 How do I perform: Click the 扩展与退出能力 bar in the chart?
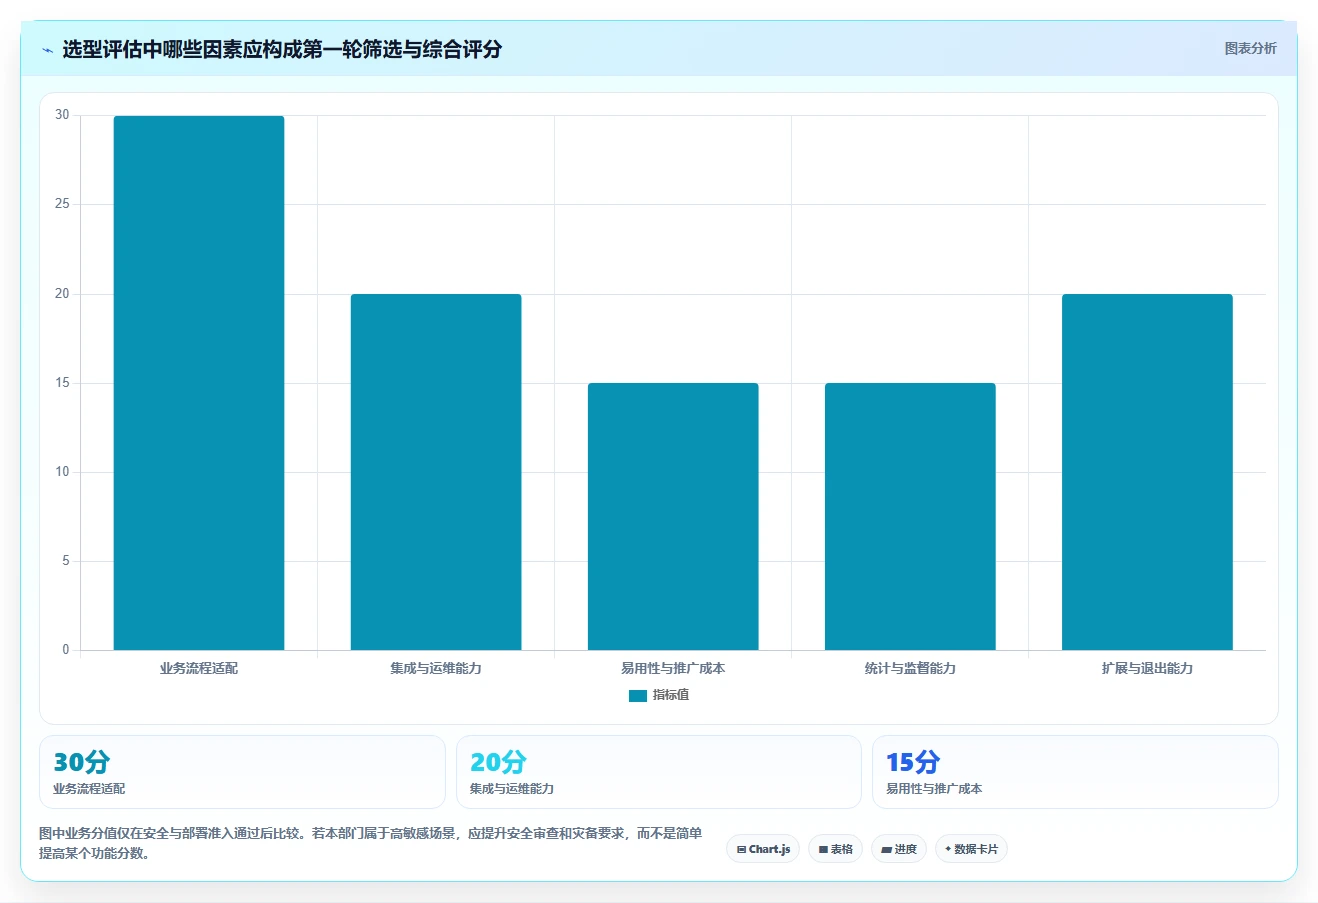pos(1147,472)
